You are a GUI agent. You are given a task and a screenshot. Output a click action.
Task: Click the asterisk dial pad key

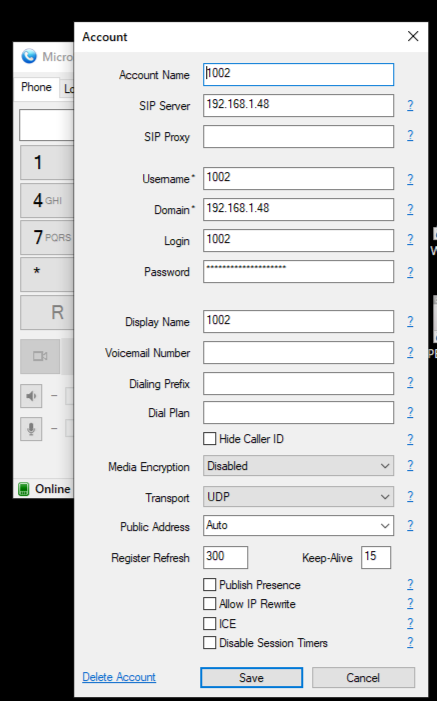click(47, 274)
